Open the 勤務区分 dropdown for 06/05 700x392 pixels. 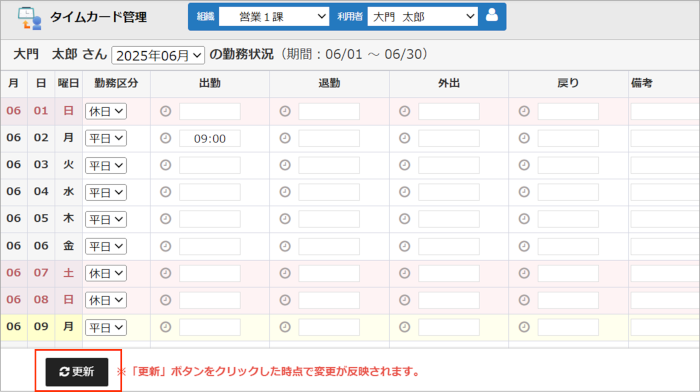pos(106,219)
